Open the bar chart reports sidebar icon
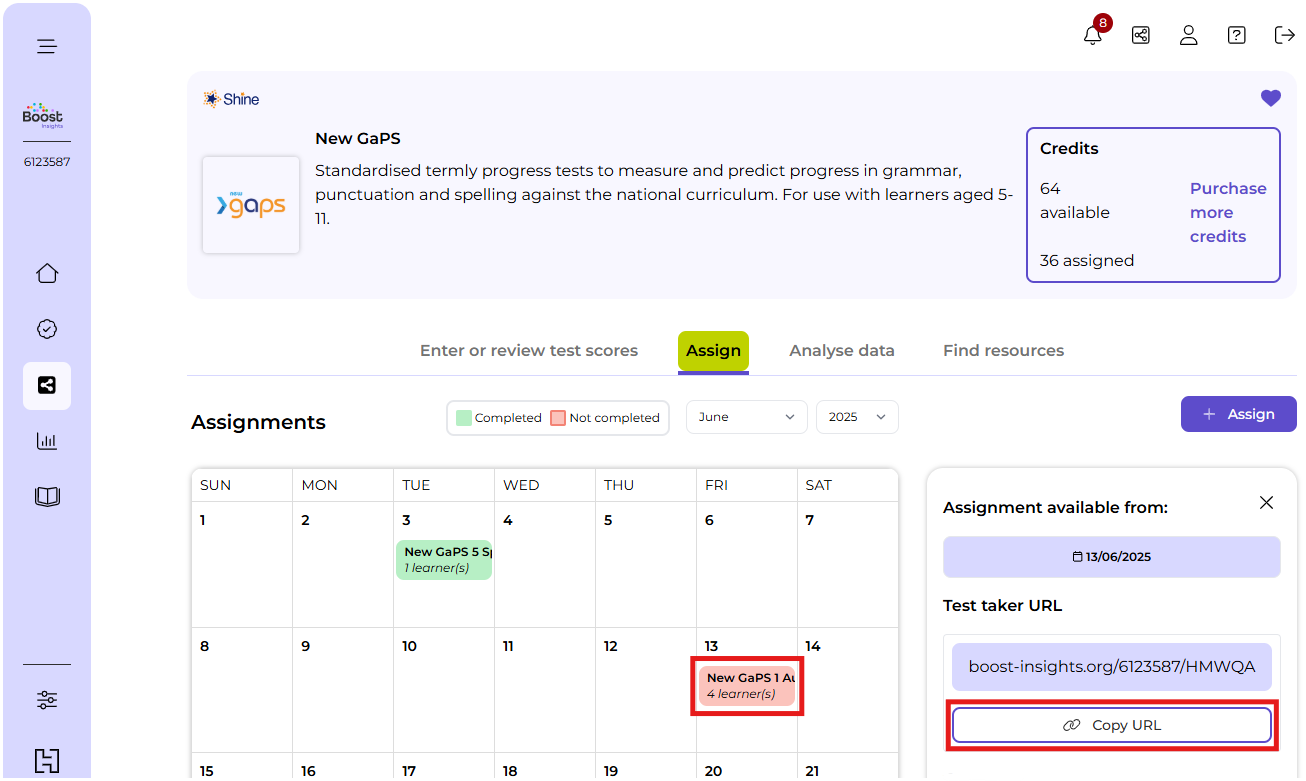This screenshot has height=781, width=1306. (47, 441)
